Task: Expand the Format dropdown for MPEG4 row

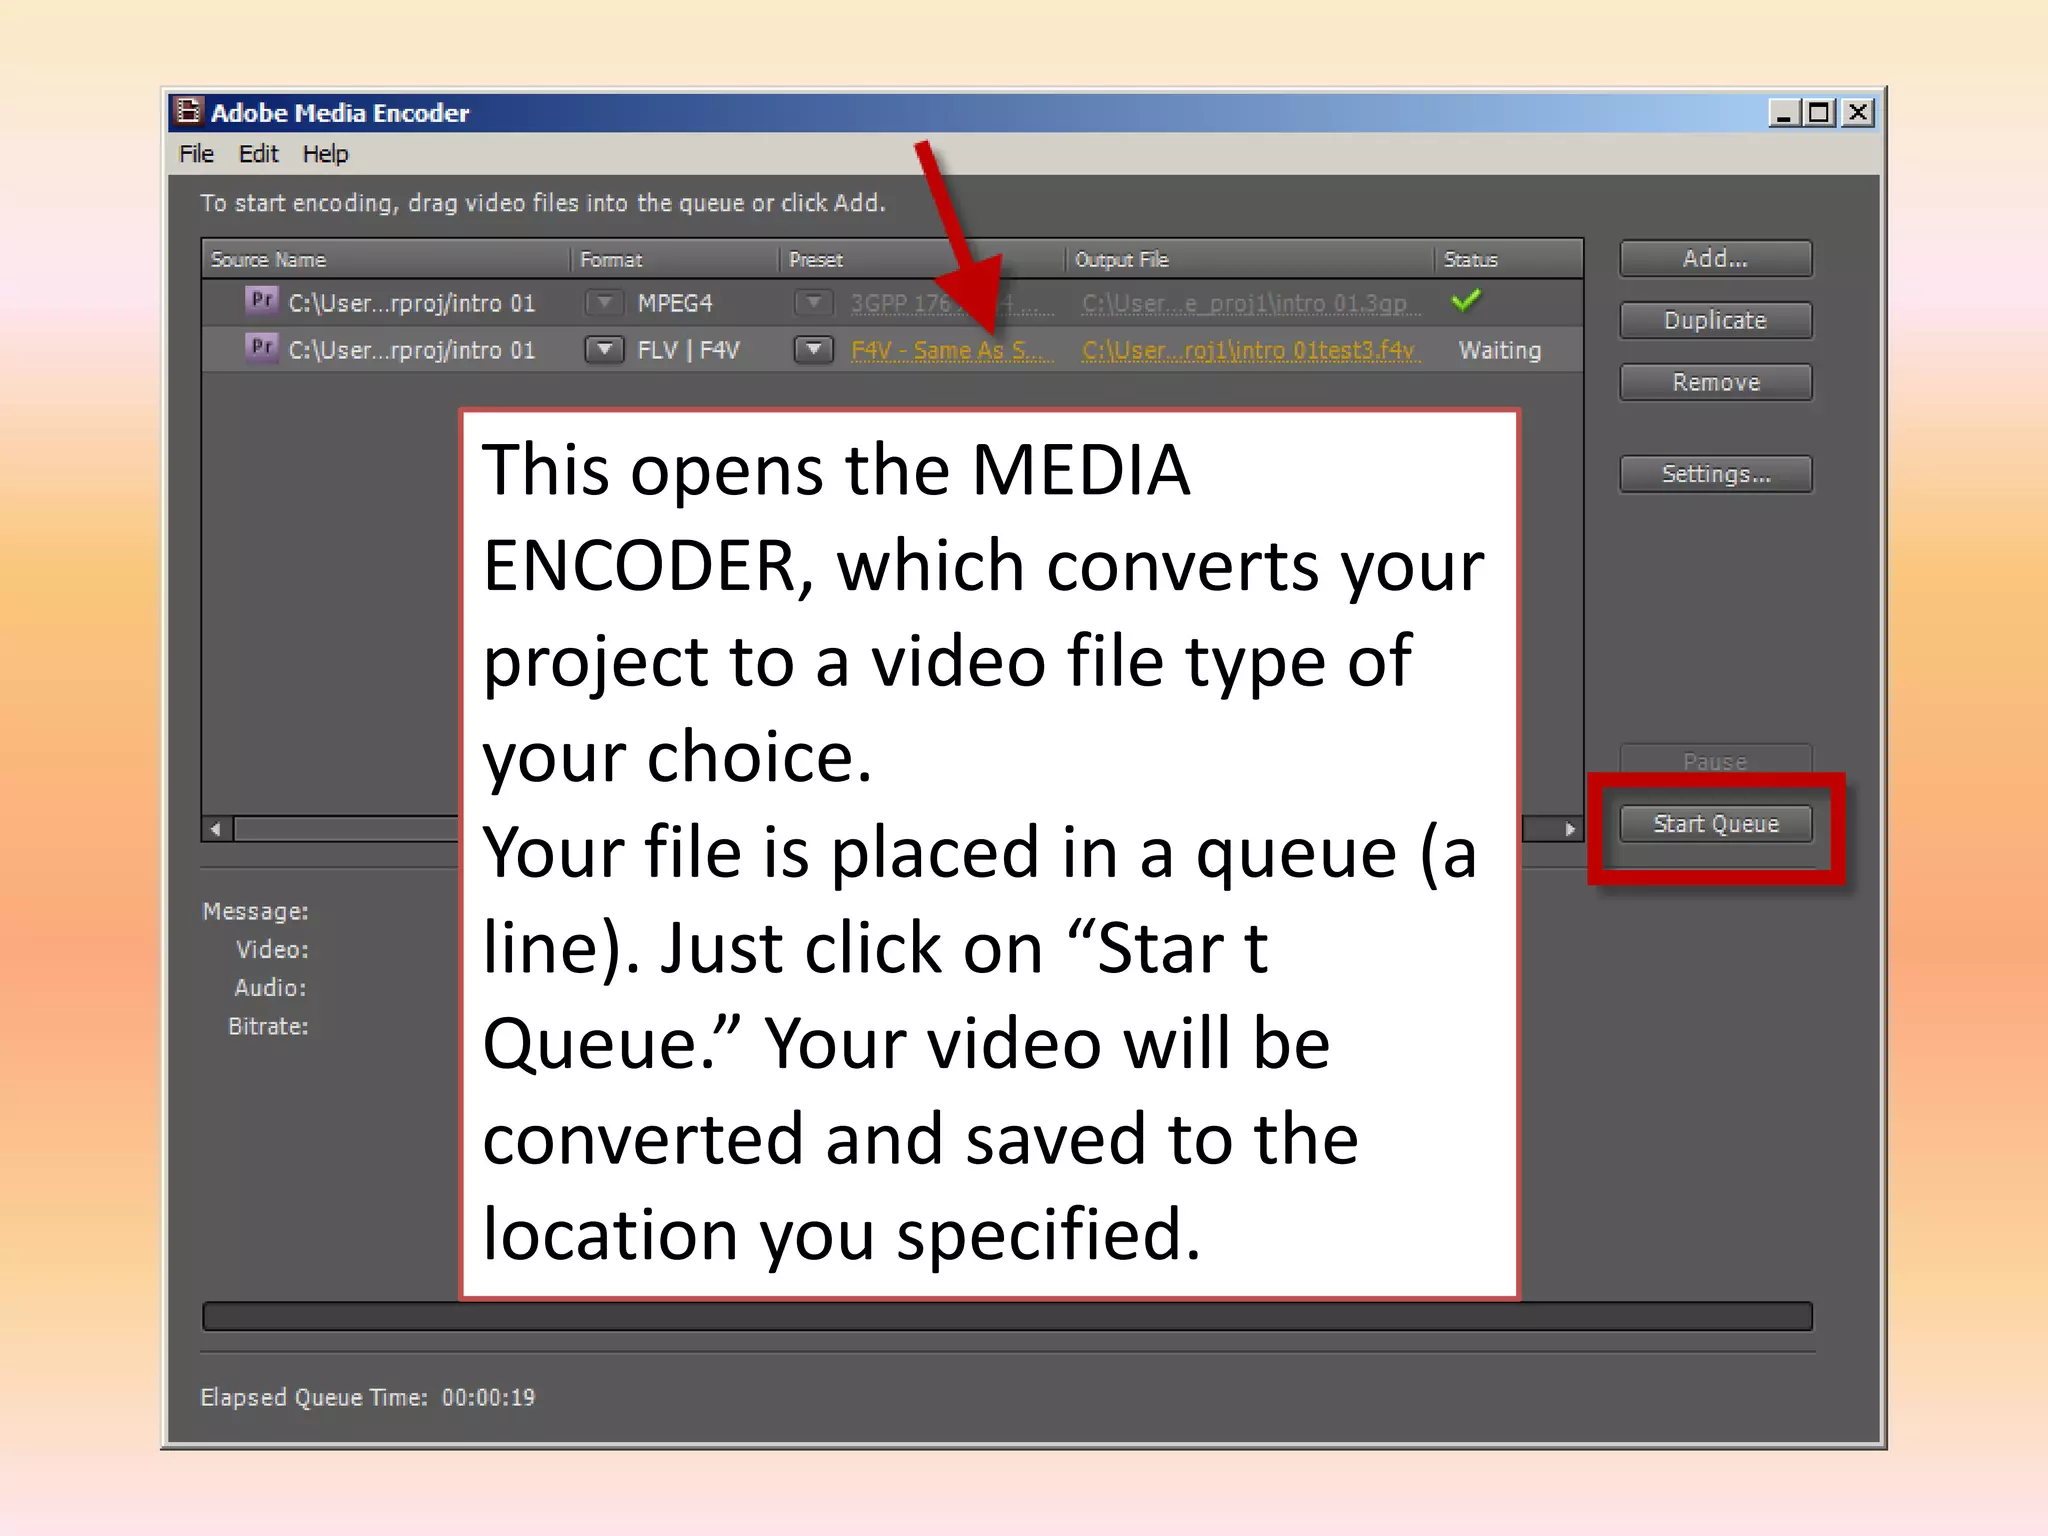Action: click(x=604, y=302)
